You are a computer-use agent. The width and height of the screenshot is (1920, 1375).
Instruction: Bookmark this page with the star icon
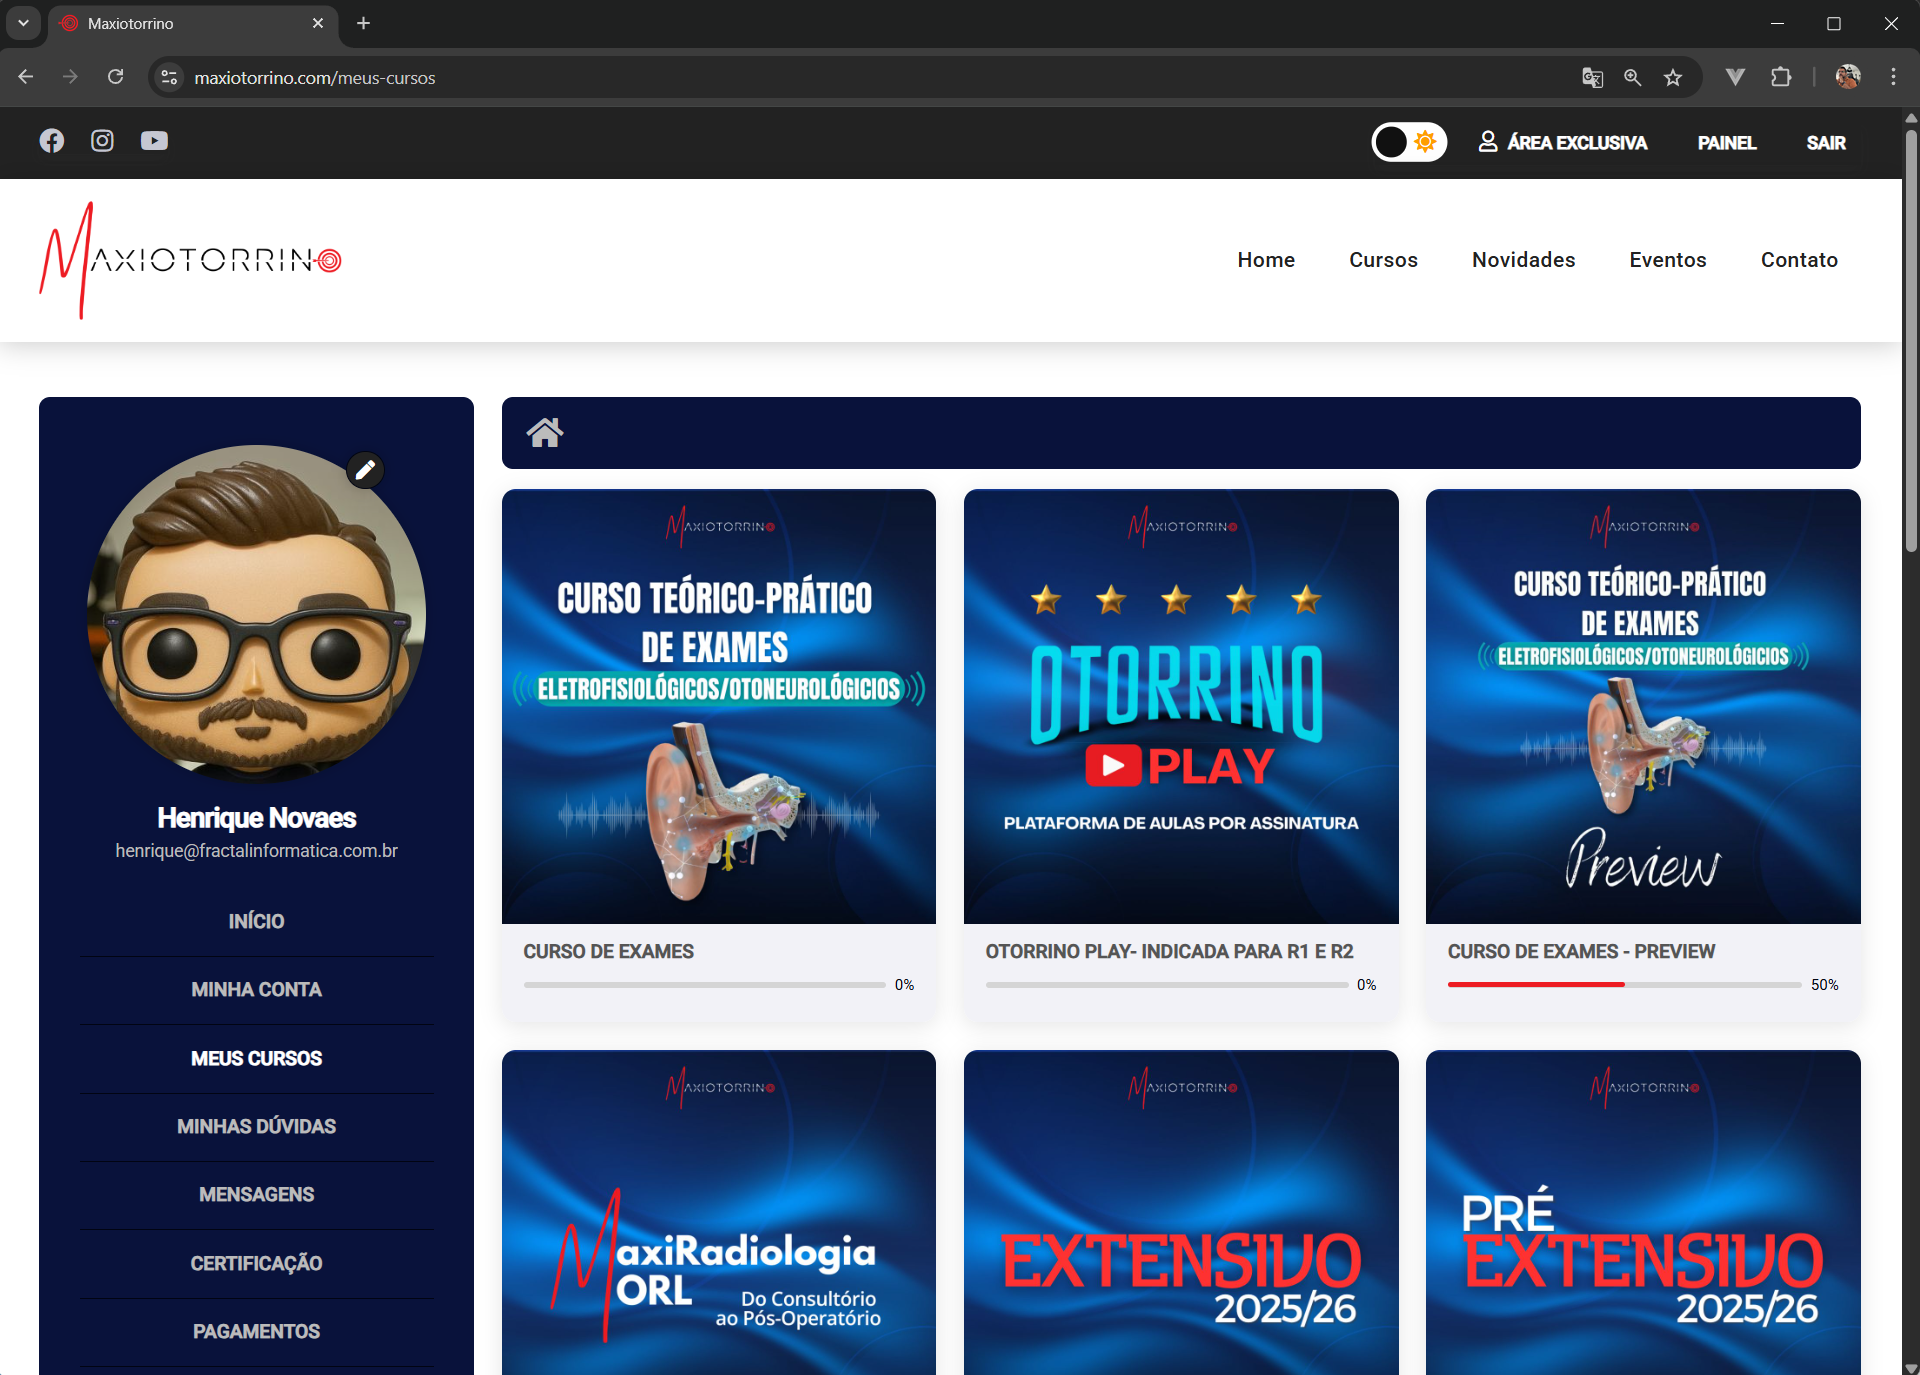1673,77
